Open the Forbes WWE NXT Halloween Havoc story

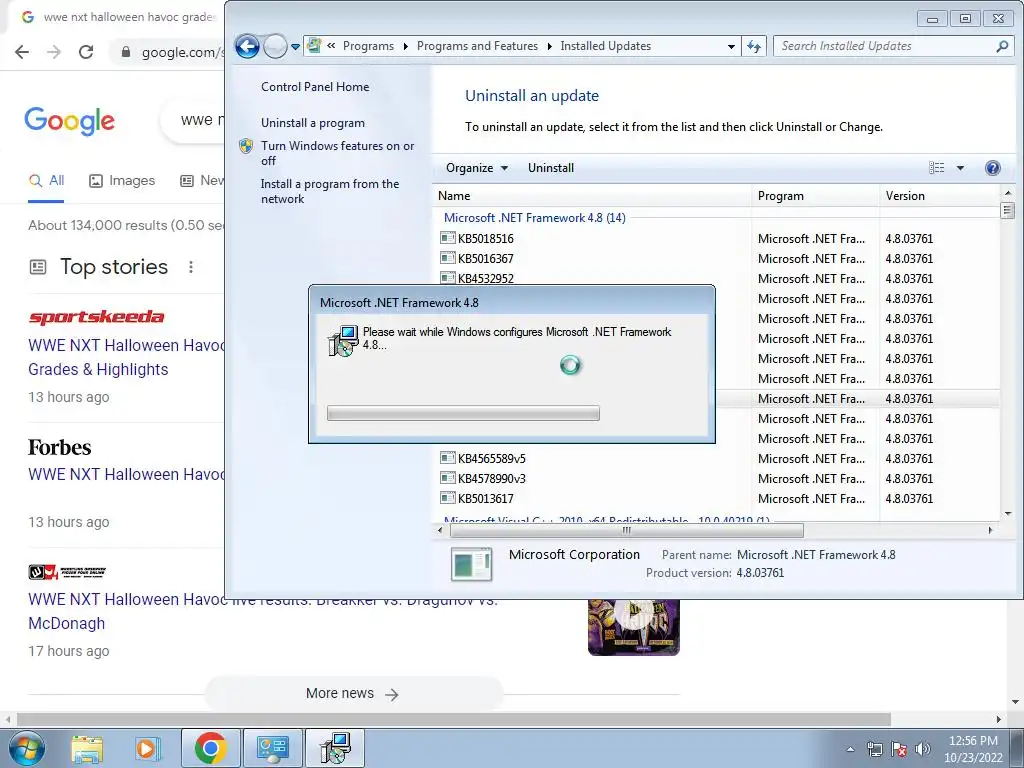pyautogui.click(x=126, y=475)
